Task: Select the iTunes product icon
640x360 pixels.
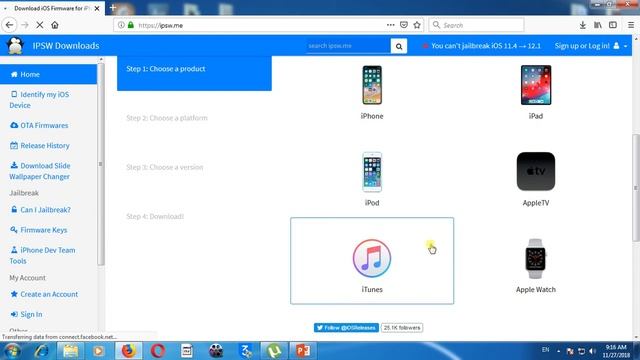Action: pos(372,258)
